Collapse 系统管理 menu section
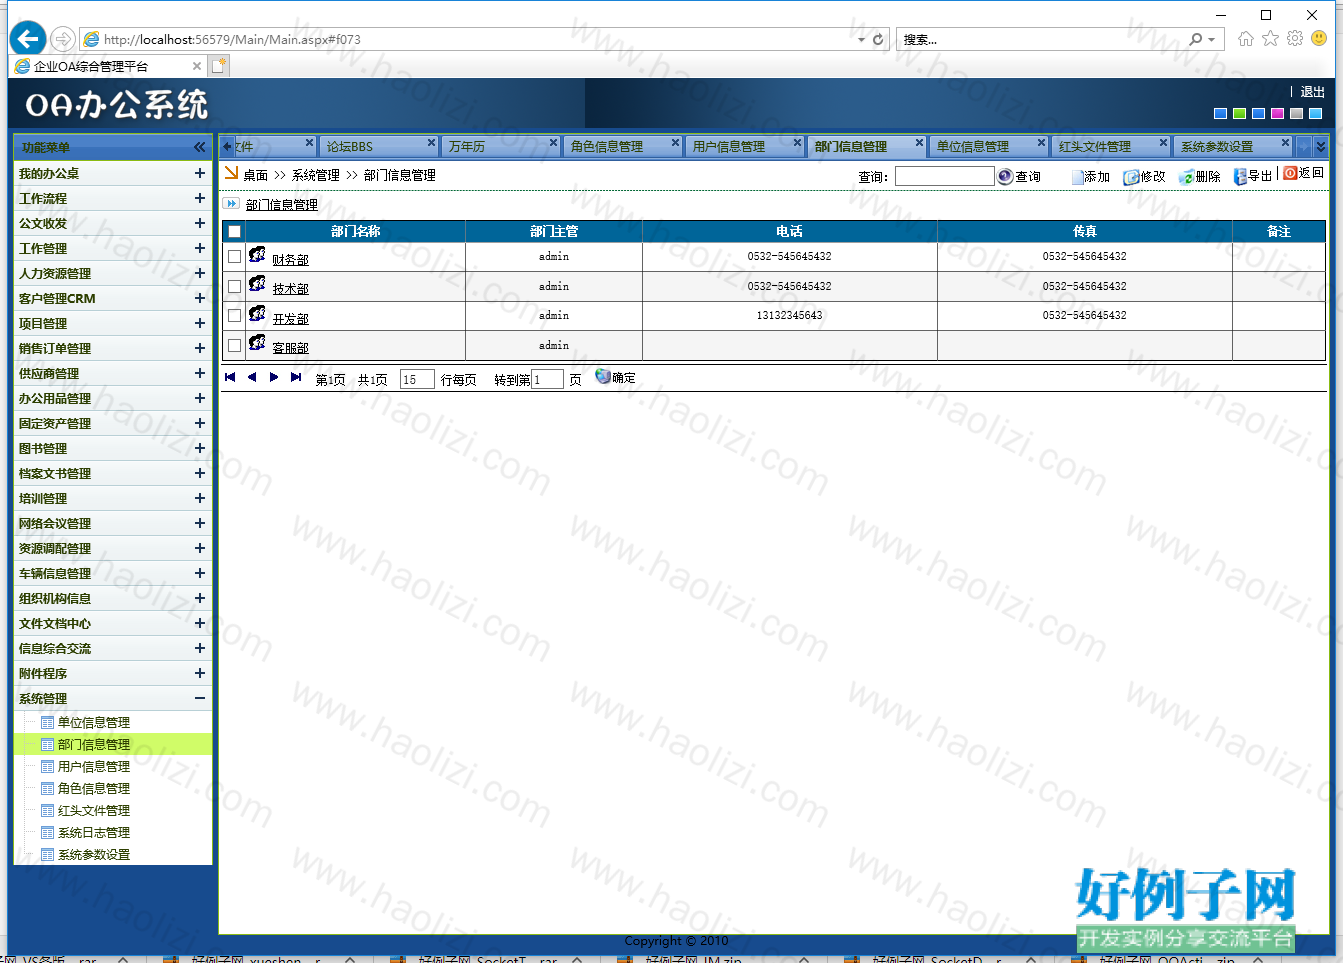Viewport: 1343px width, 963px height. coord(199,698)
